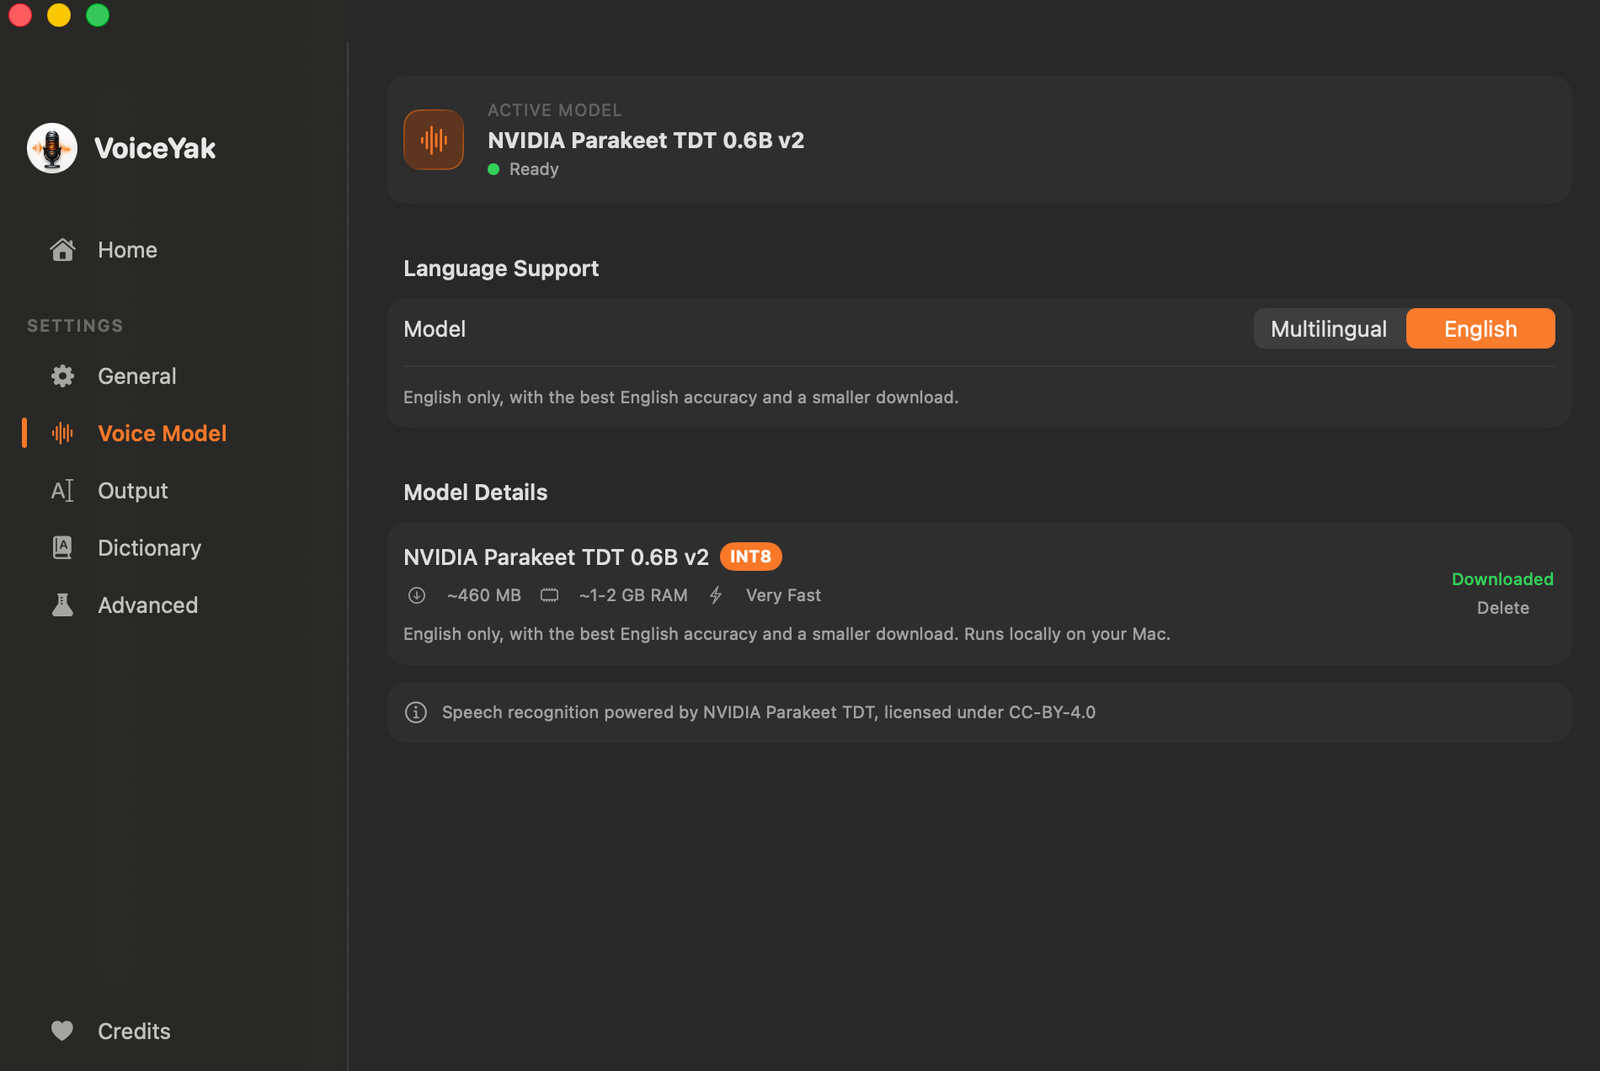
Task: Switch language model to Multilingual
Action: point(1329,329)
